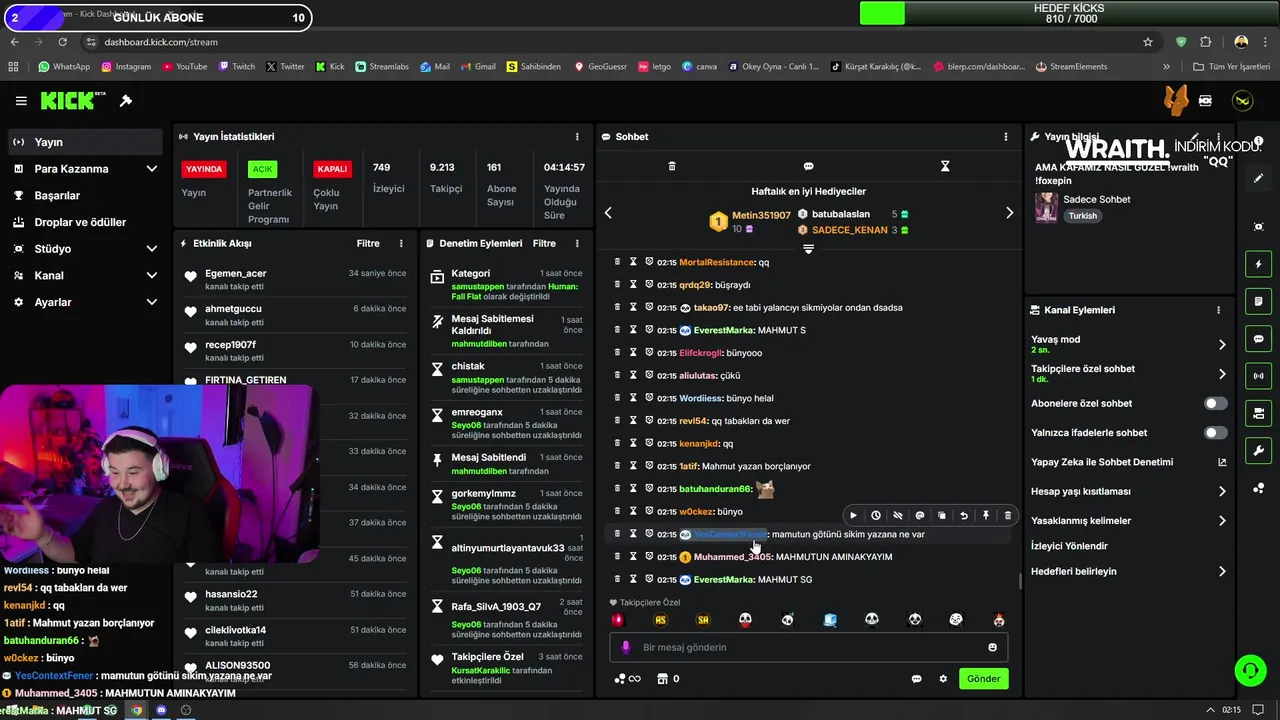This screenshot has width=1280, height=720.
Task: Open Yayın İstatistikleri panel three-dot menu
Action: (577, 136)
